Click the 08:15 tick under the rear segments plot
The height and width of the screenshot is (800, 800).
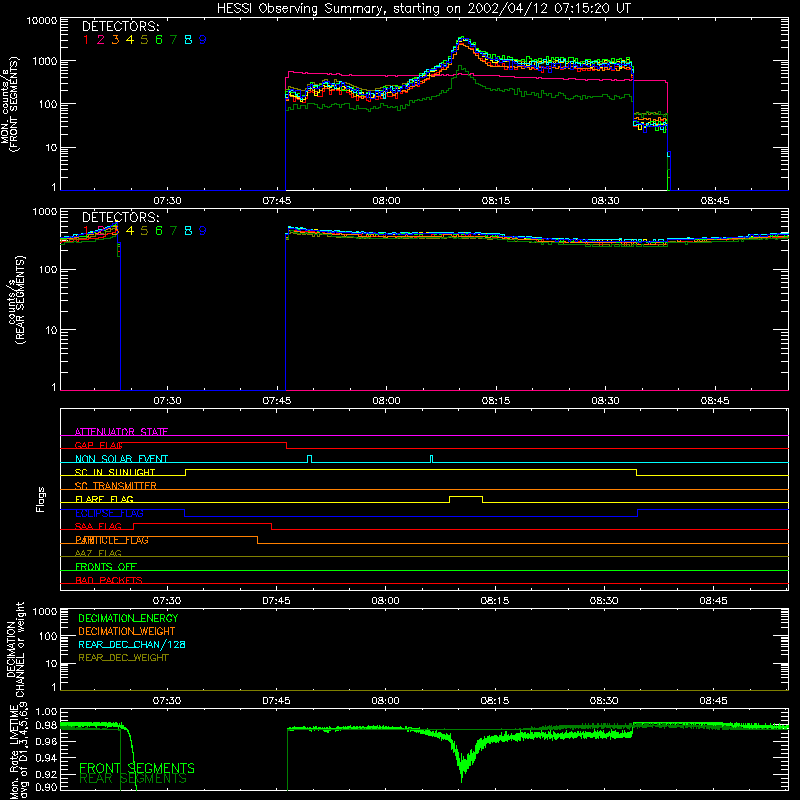click(496, 401)
